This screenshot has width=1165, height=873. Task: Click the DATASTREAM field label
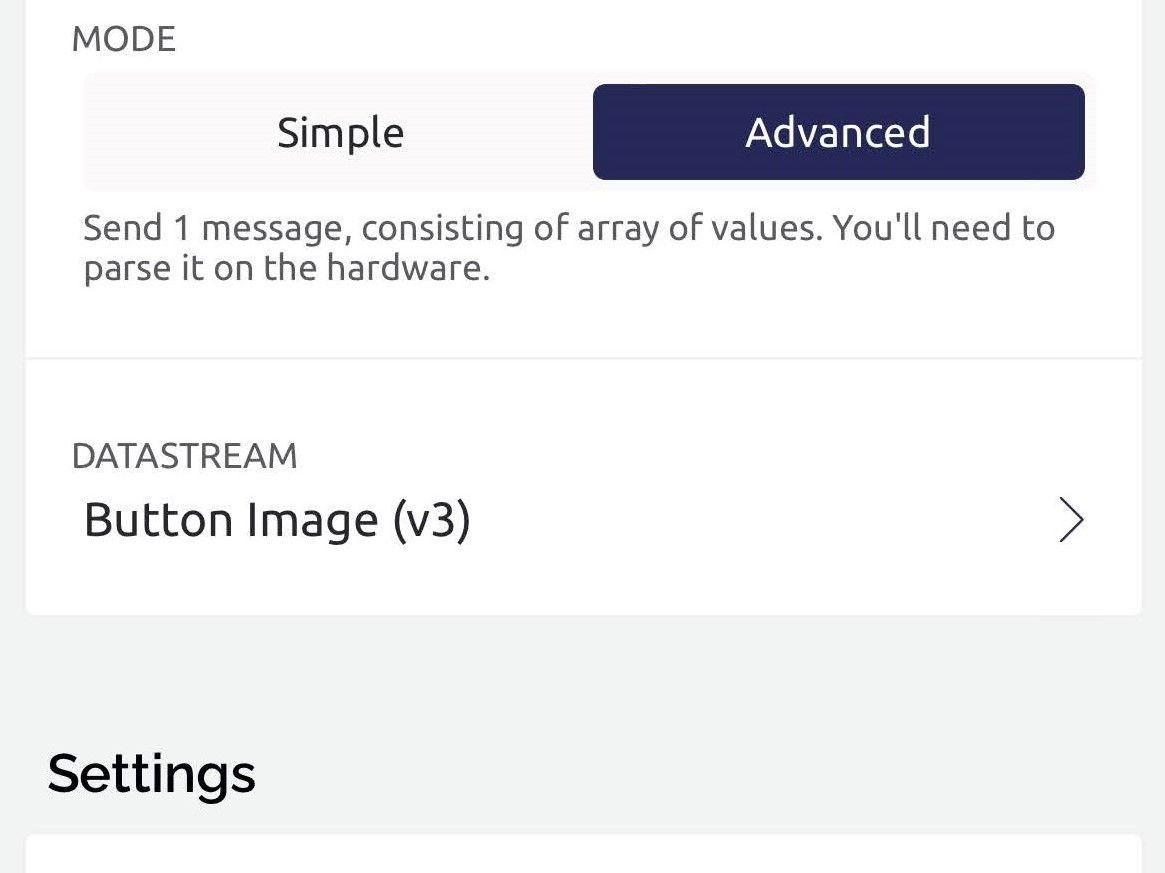185,456
